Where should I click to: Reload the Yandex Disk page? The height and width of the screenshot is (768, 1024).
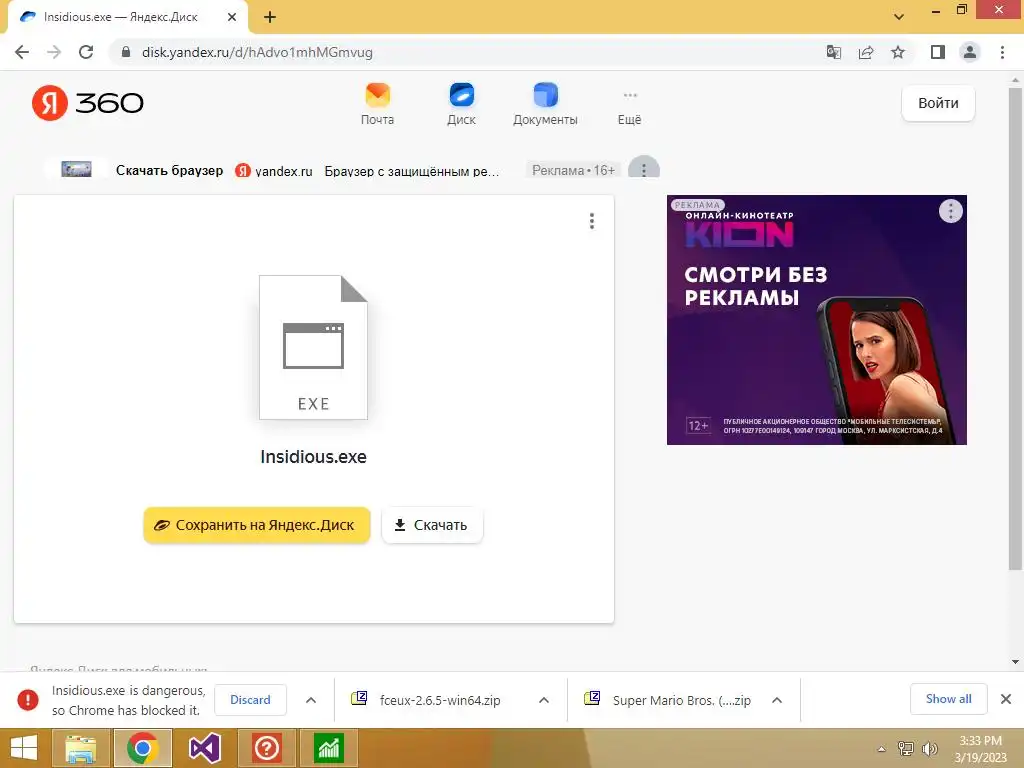pos(86,52)
